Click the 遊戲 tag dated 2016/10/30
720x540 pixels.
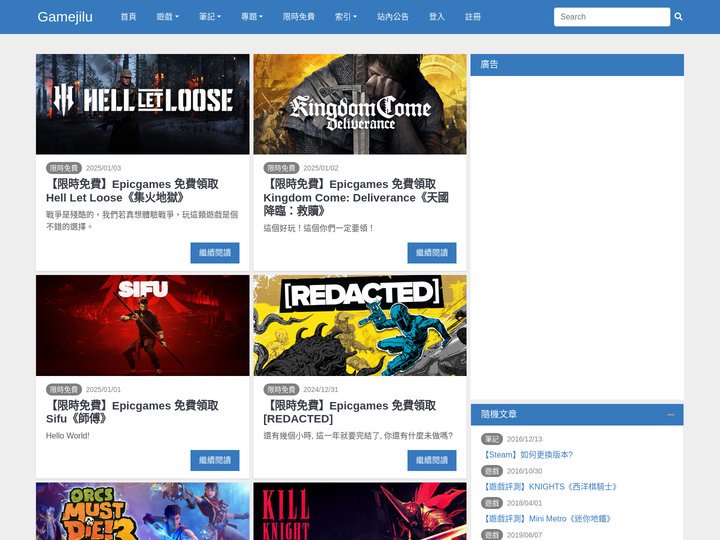pos(492,471)
